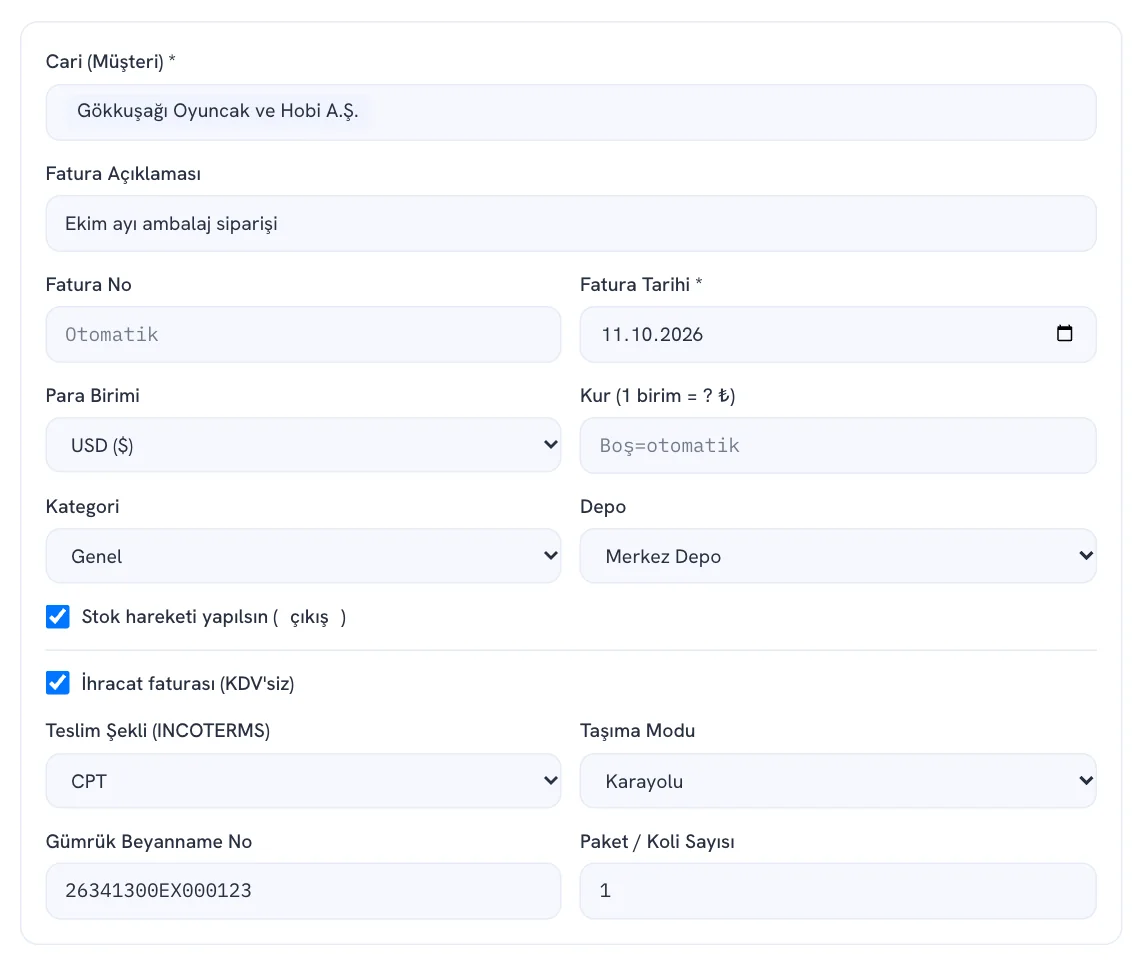Click the "İhracat faturası (KDV'siz)" label text
Image resolution: width=1145 pixels, height=966 pixels.
188,683
